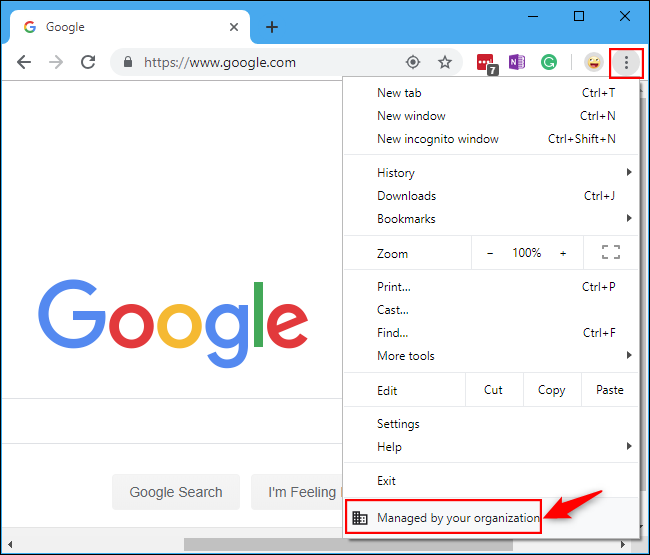The image size is (650, 555).
Task: Select Cast... menu item
Action: pyautogui.click(x=491, y=310)
